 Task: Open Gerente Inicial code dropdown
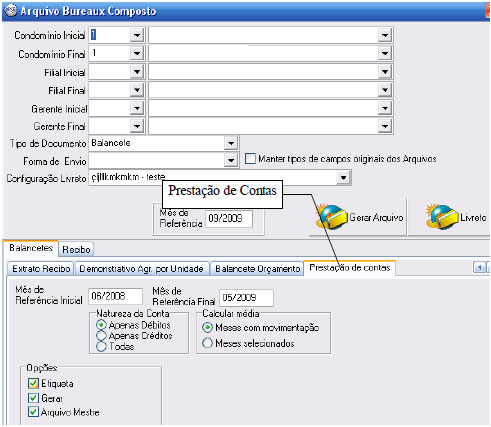(x=137, y=108)
